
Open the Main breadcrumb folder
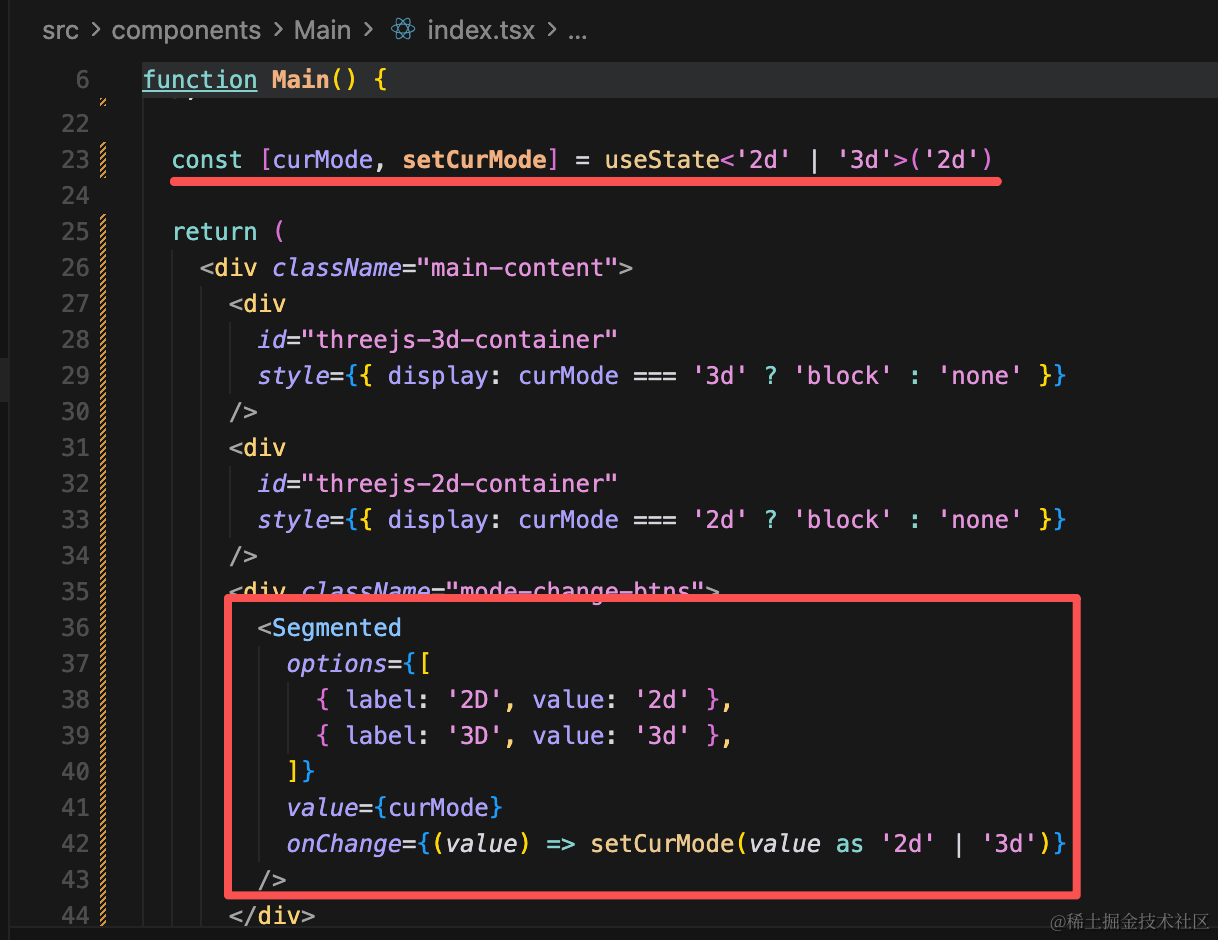pyautogui.click(x=322, y=30)
